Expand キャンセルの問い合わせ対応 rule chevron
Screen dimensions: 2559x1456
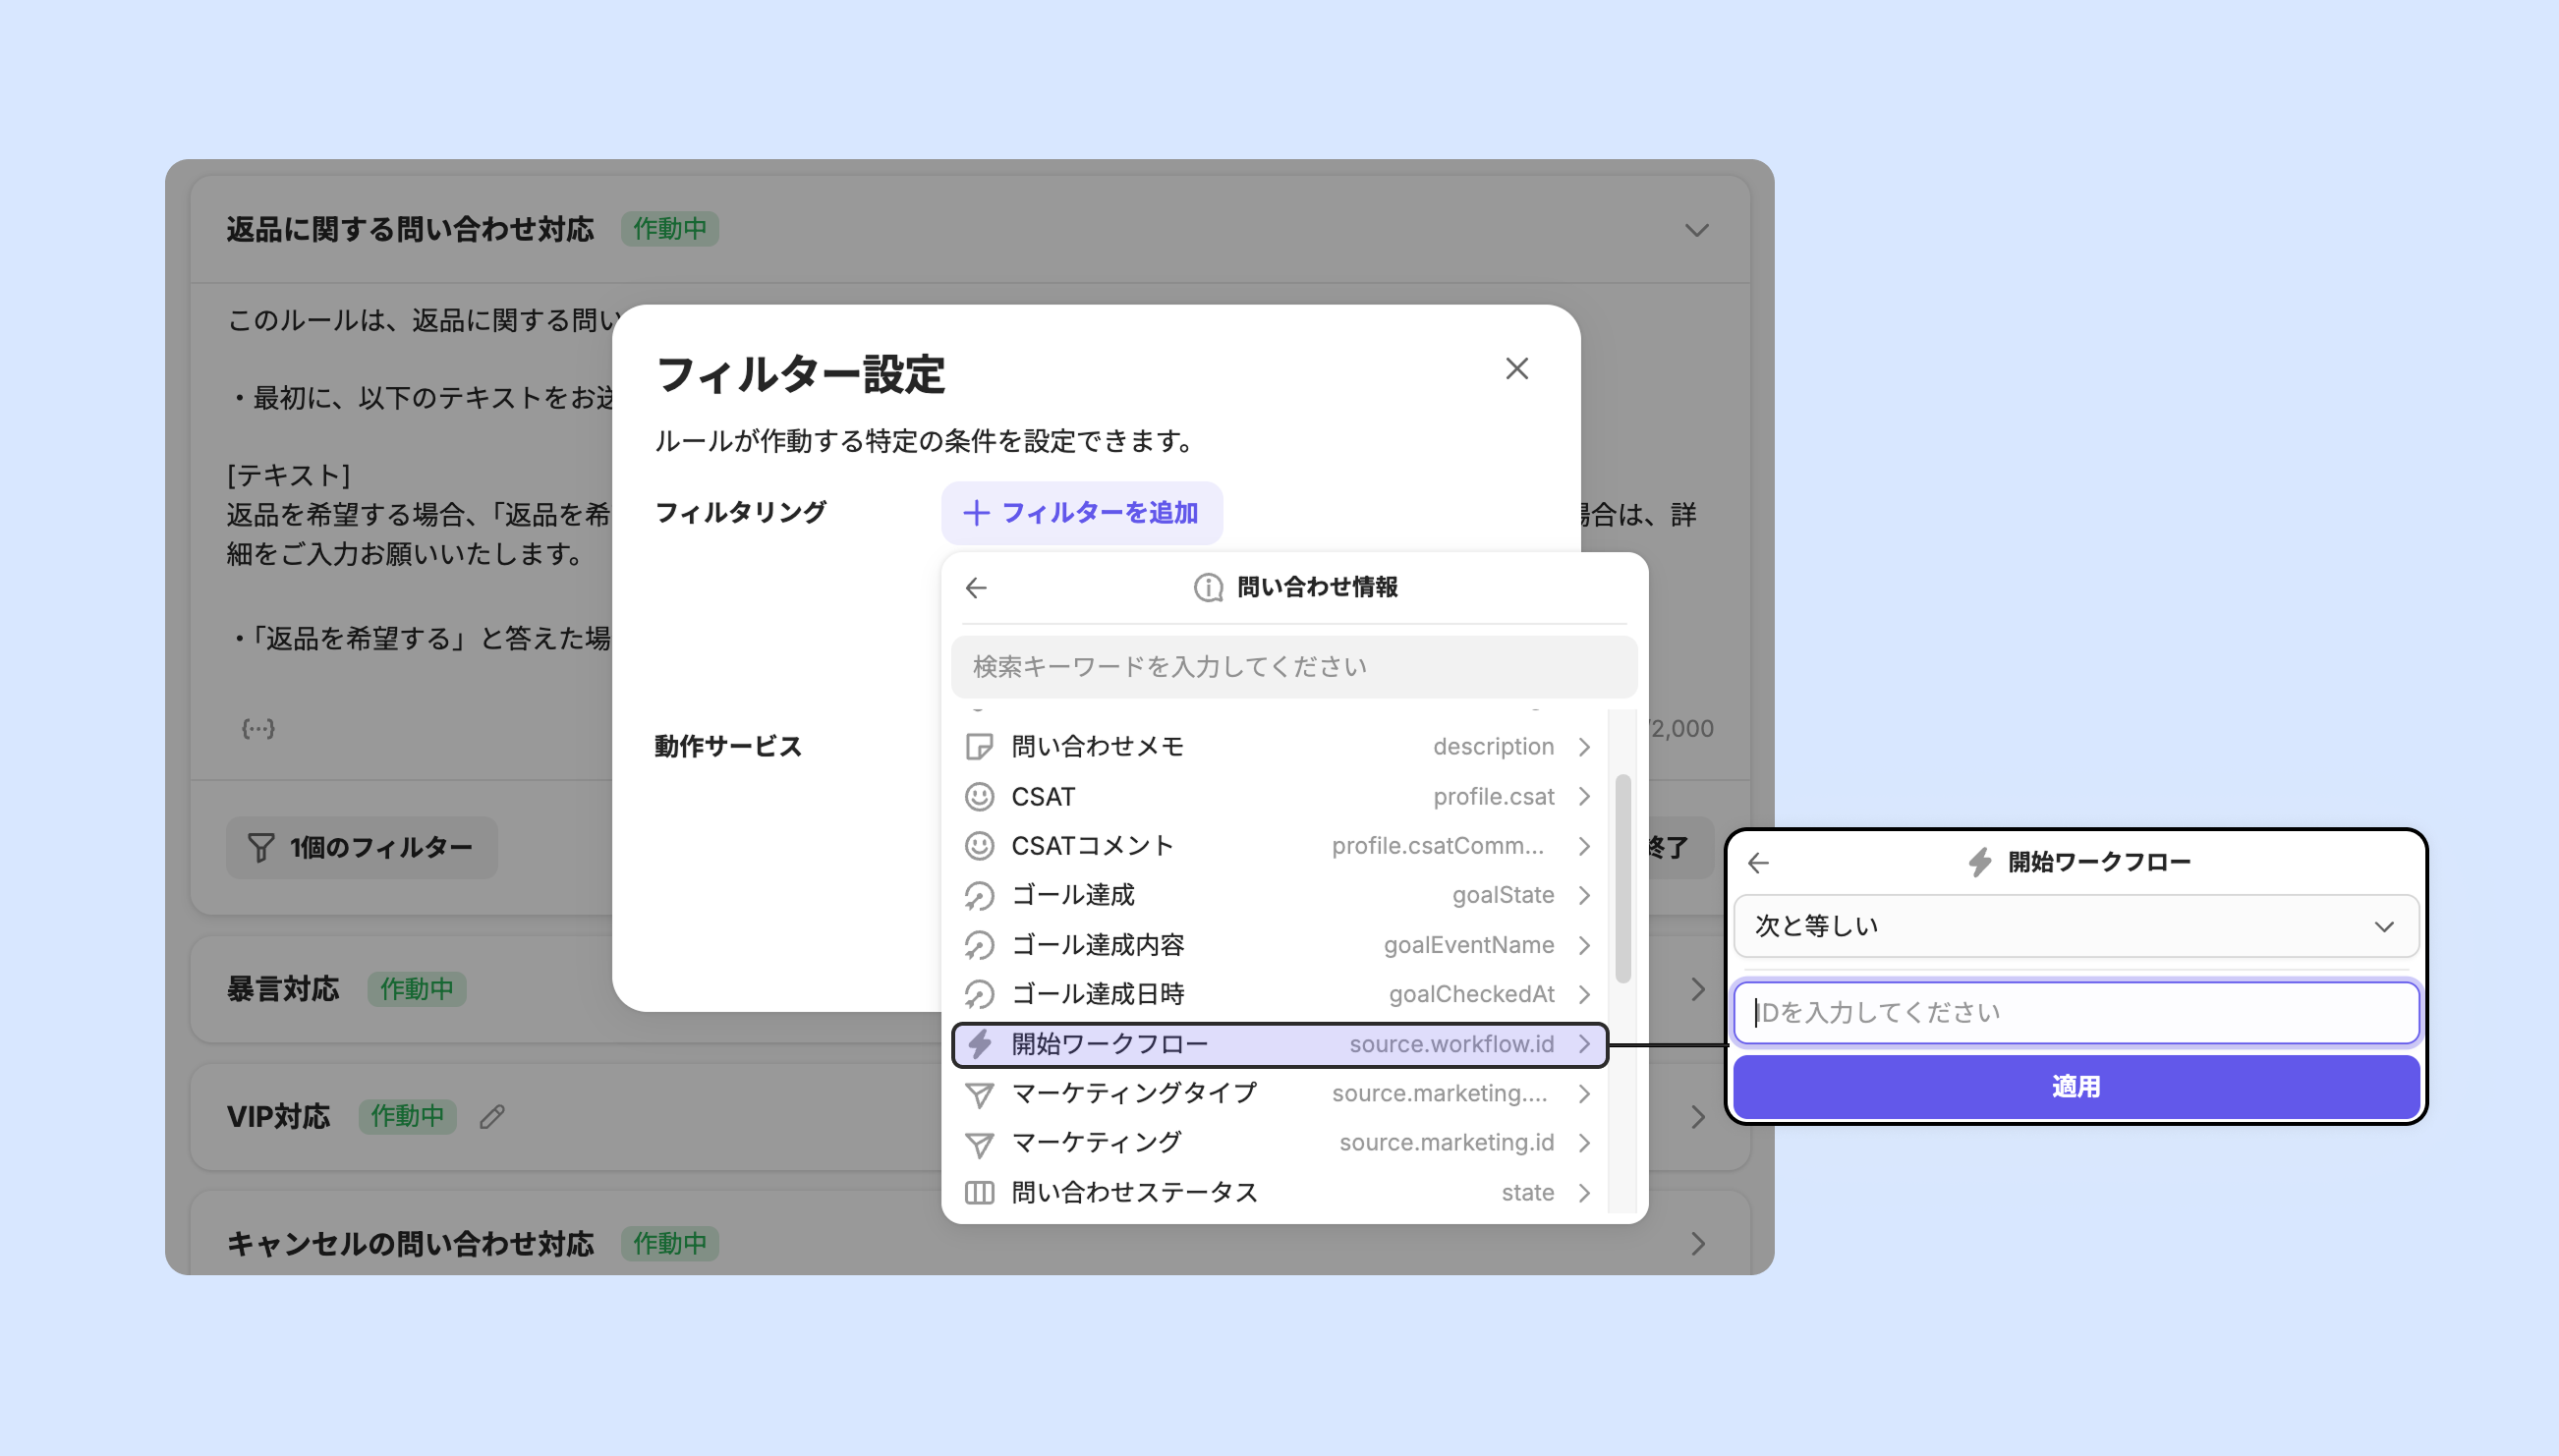point(1697,1244)
